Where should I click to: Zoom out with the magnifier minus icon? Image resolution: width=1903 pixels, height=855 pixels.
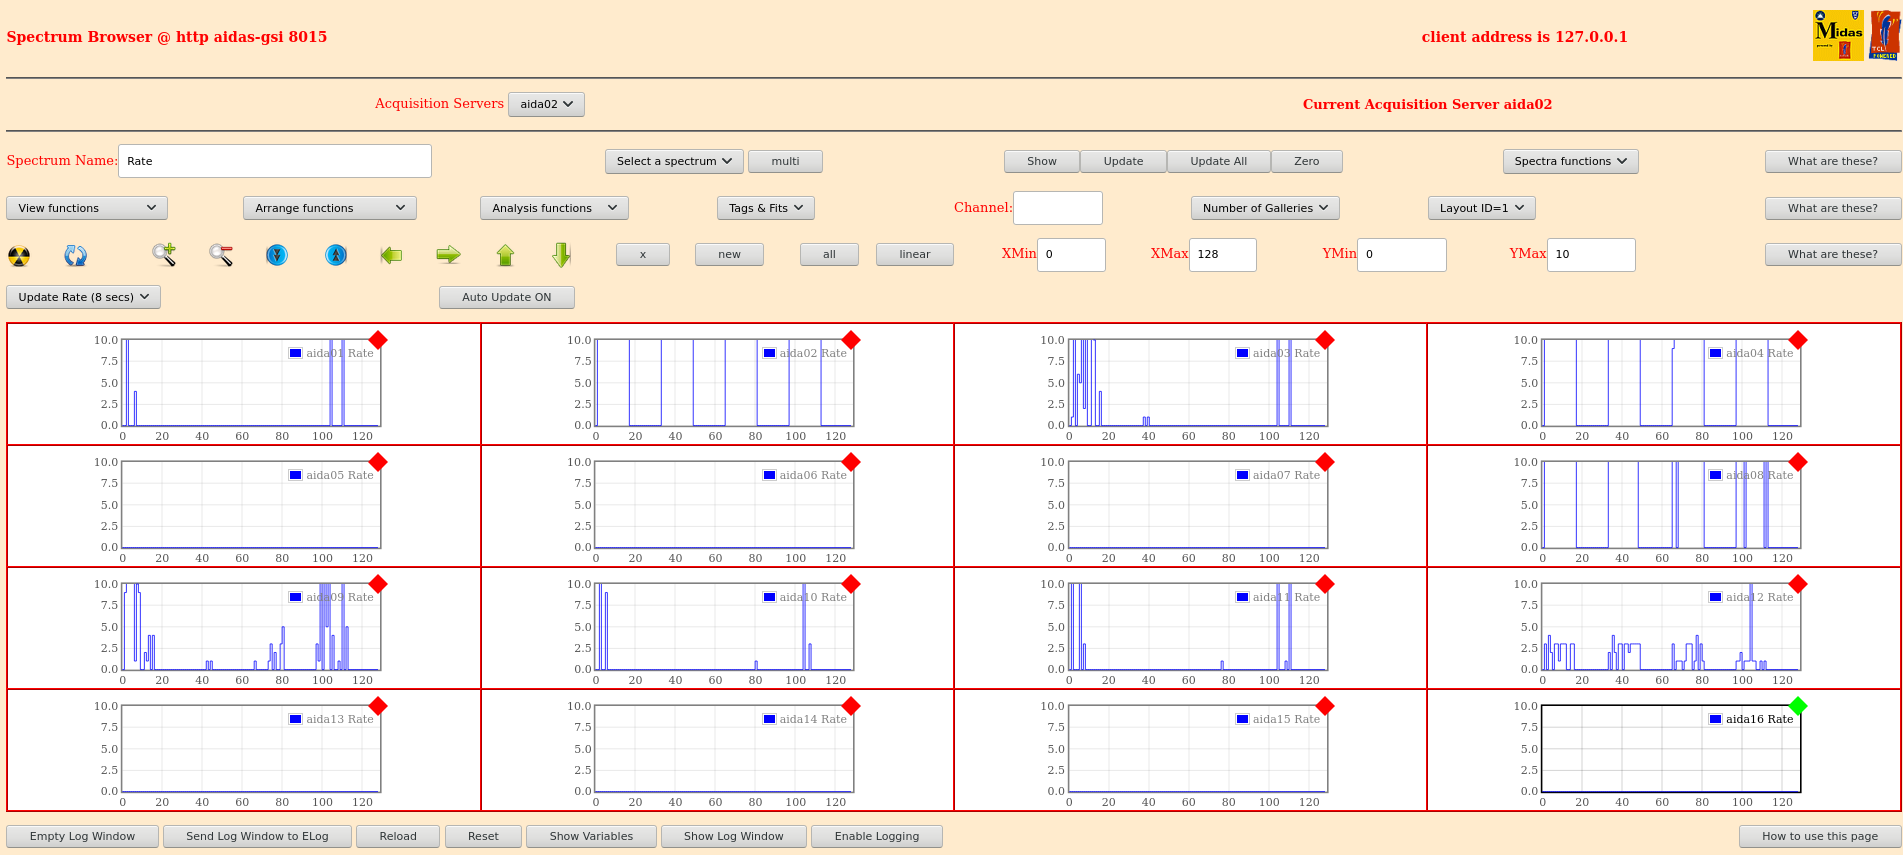coord(221,255)
